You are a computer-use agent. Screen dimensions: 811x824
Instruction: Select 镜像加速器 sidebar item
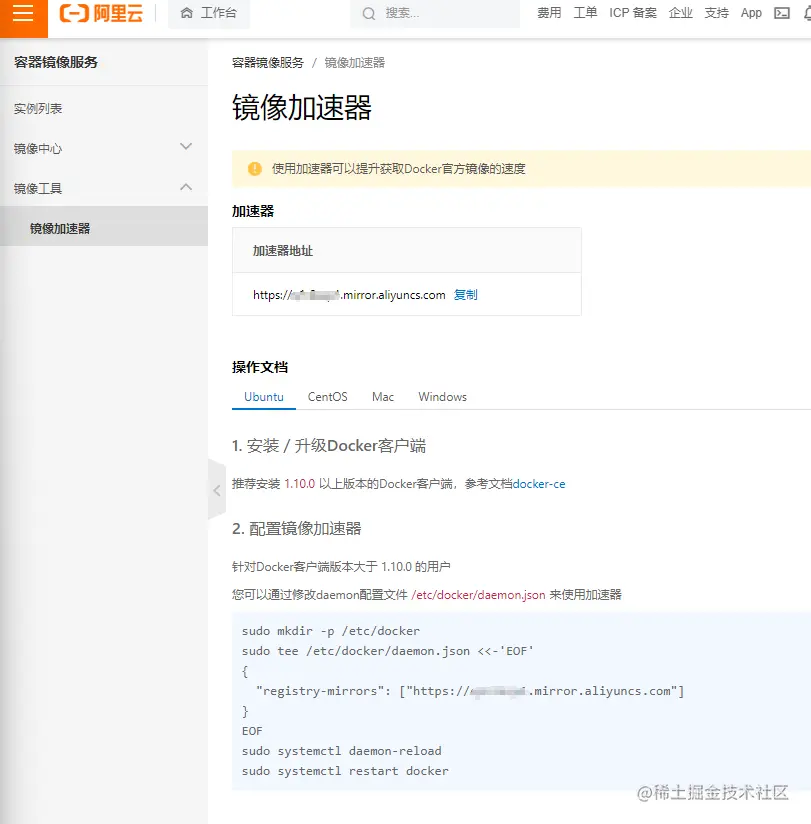(104, 229)
